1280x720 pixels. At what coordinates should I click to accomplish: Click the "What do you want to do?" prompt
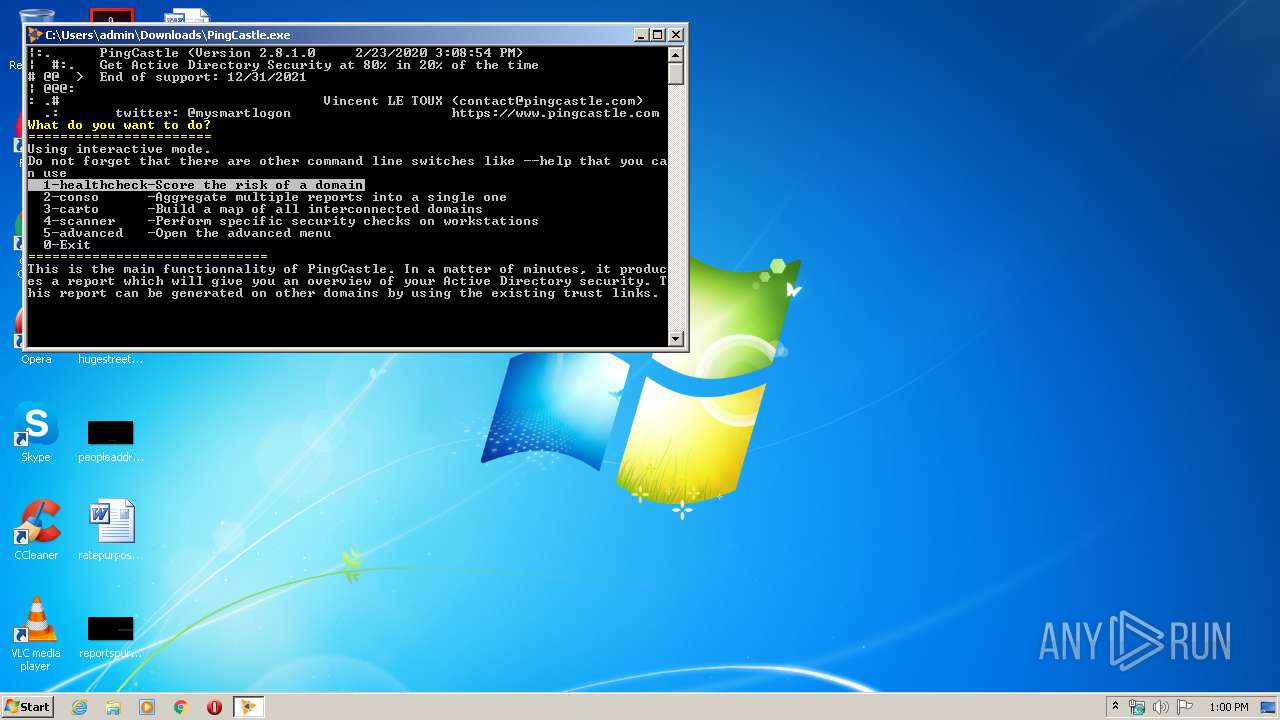click(x=119, y=125)
